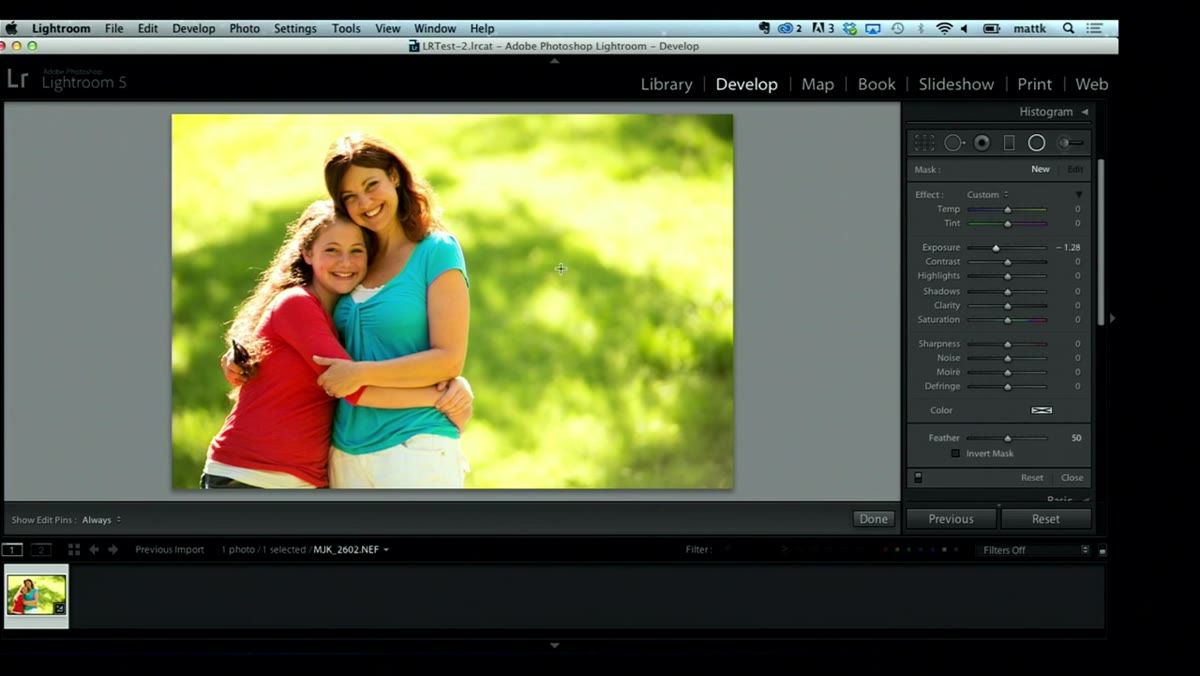Open the second window display button 2
This screenshot has width=1200, height=676.
pyautogui.click(x=41, y=550)
